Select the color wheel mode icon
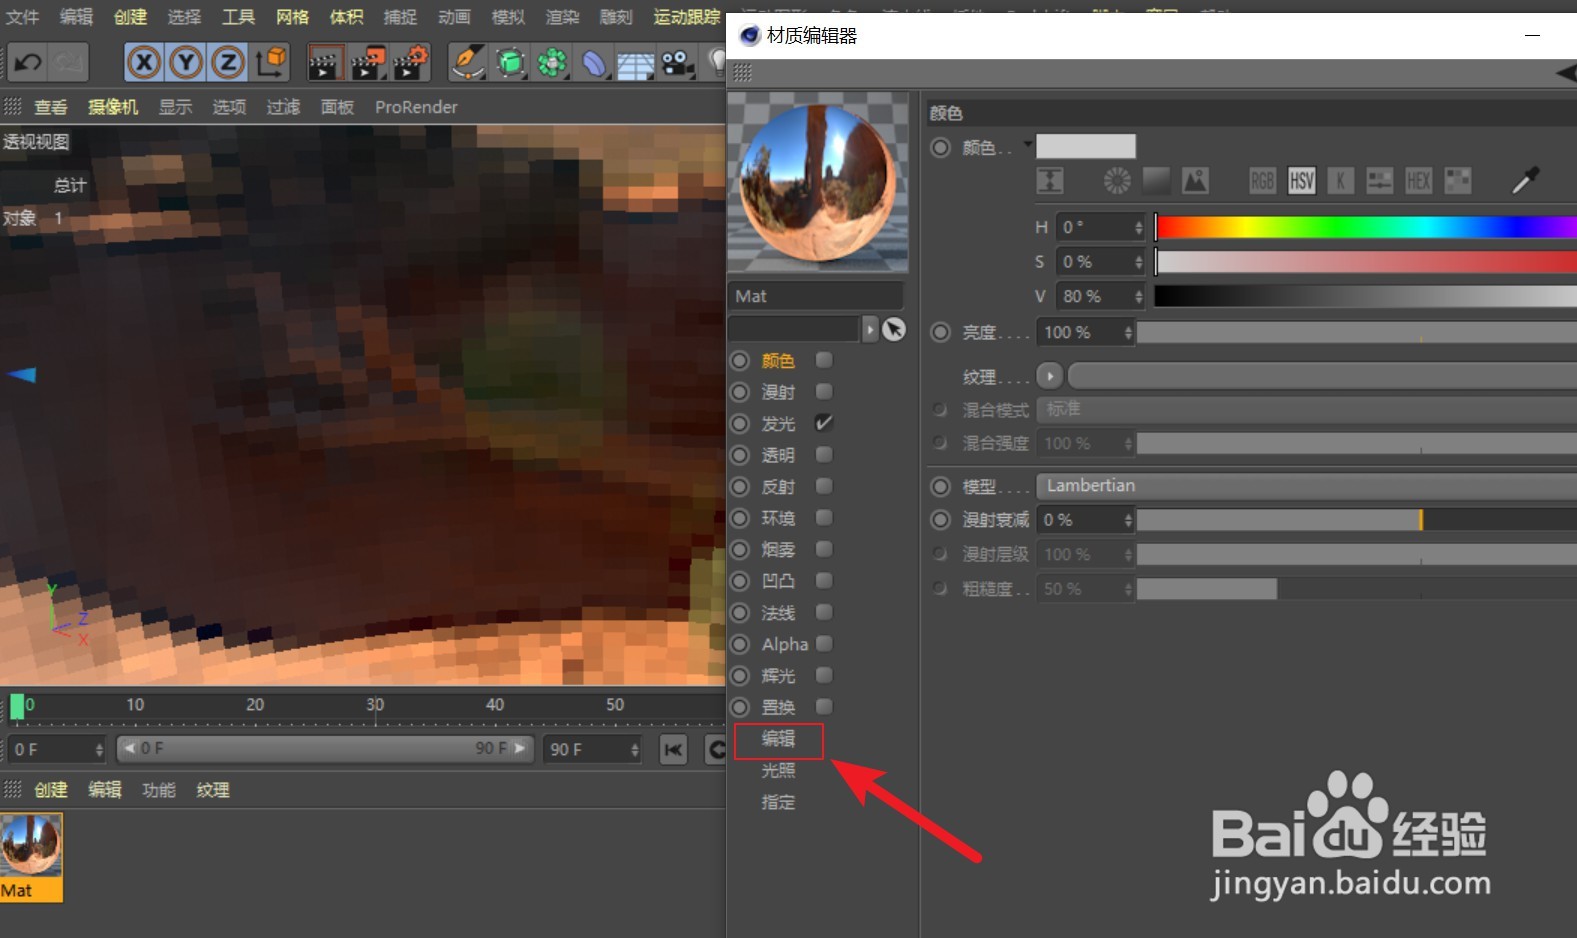The width and height of the screenshot is (1577, 938). (x=1117, y=181)
